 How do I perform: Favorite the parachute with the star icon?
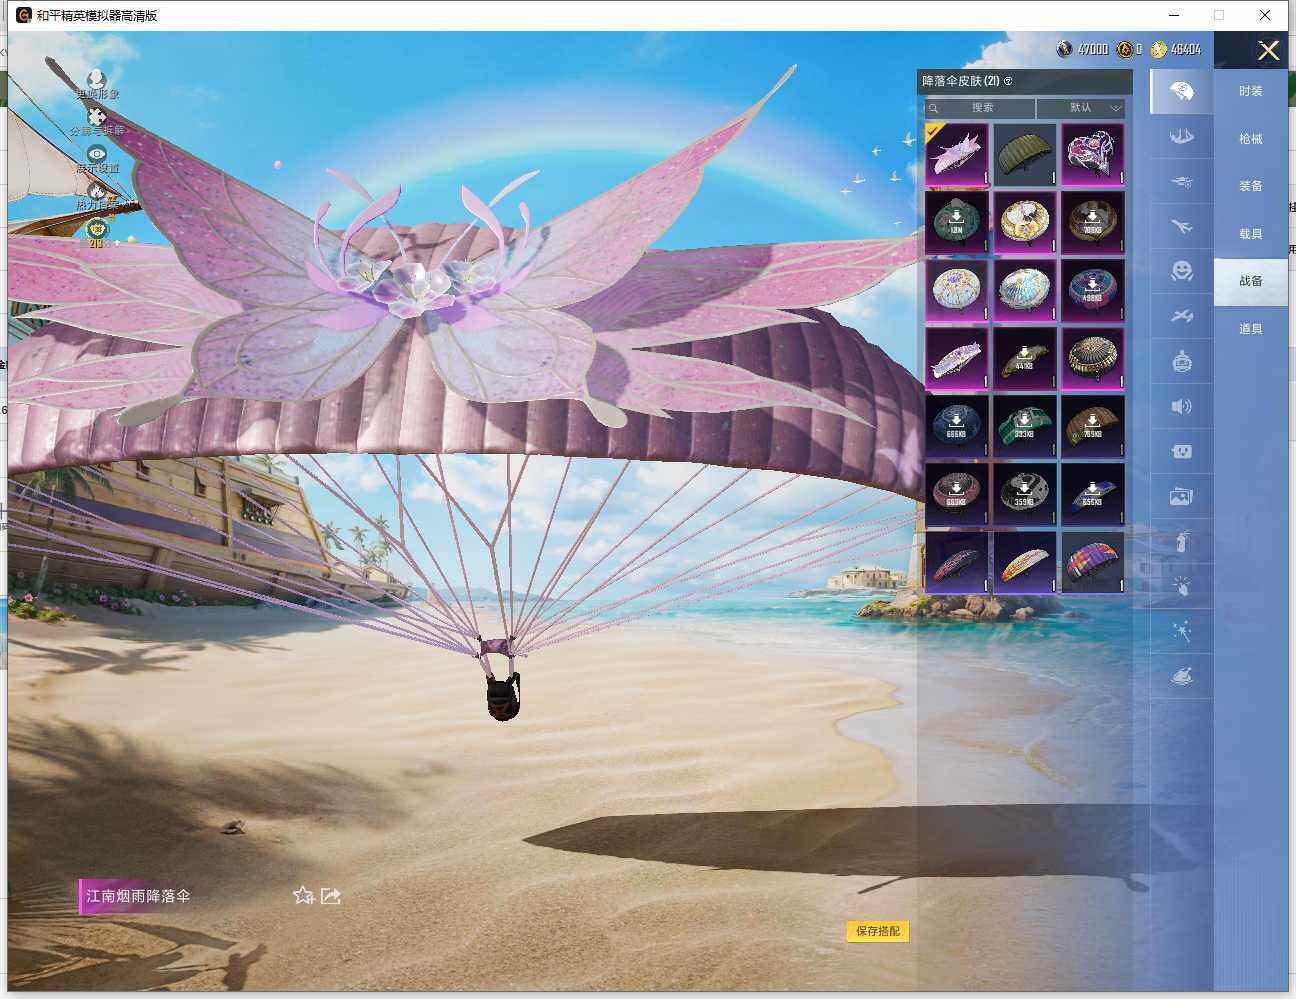pyautogui.click(x=303, y=895)
